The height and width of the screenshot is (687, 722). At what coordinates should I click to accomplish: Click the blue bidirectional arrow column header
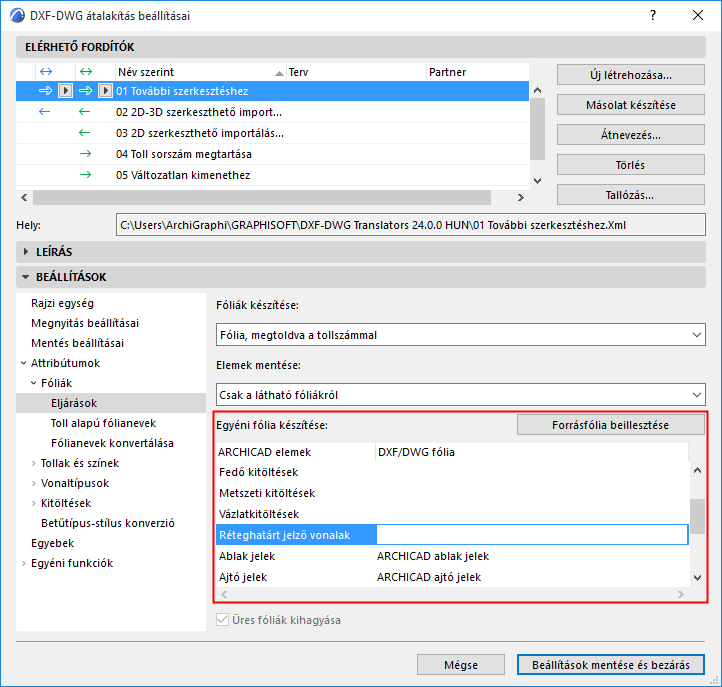point(46,72)
